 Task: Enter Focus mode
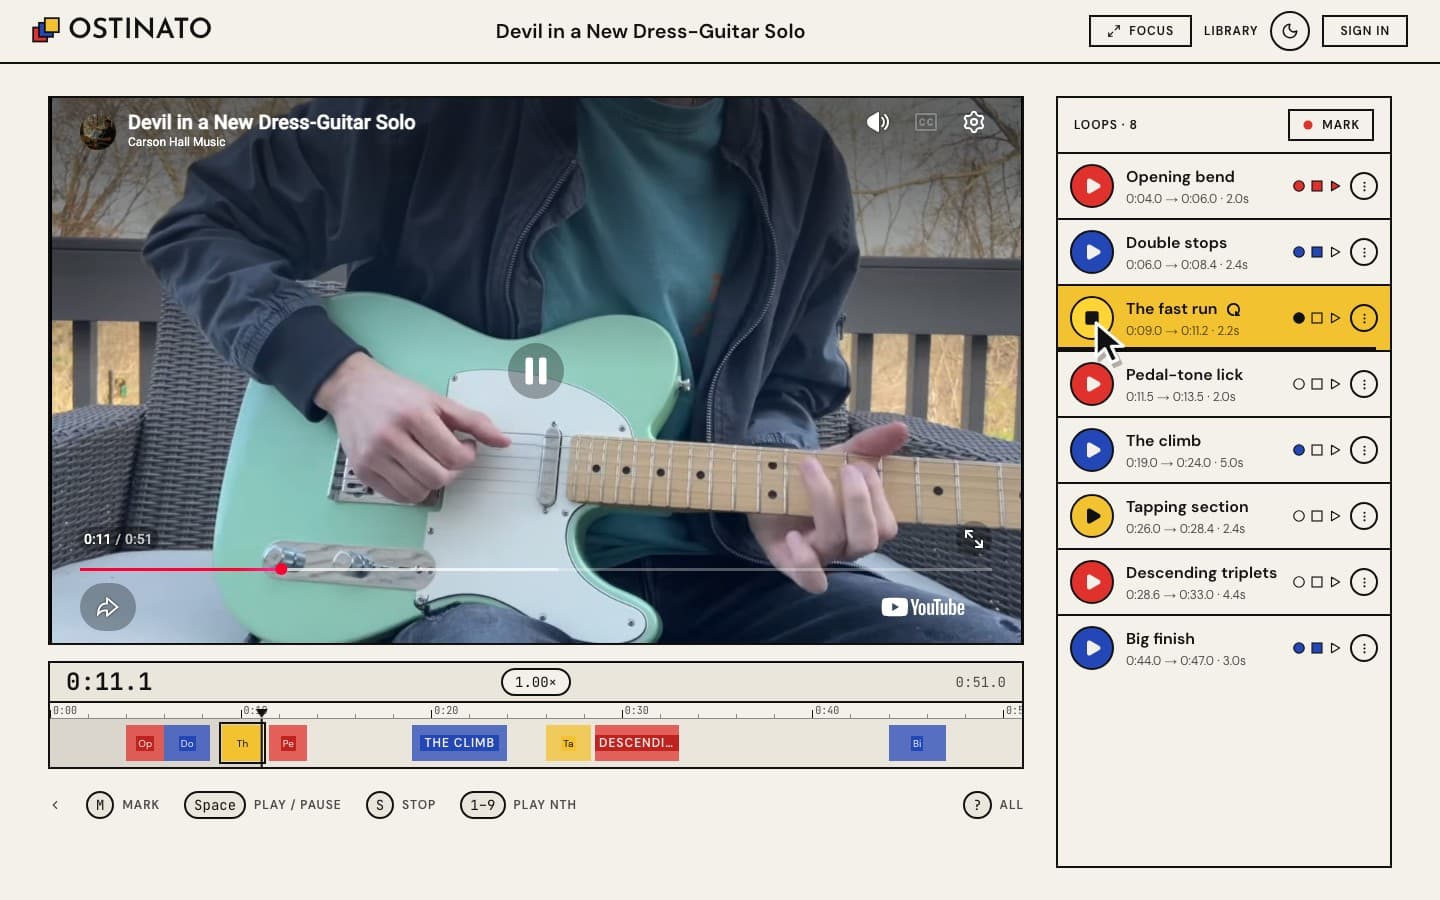pos(1140,31)
